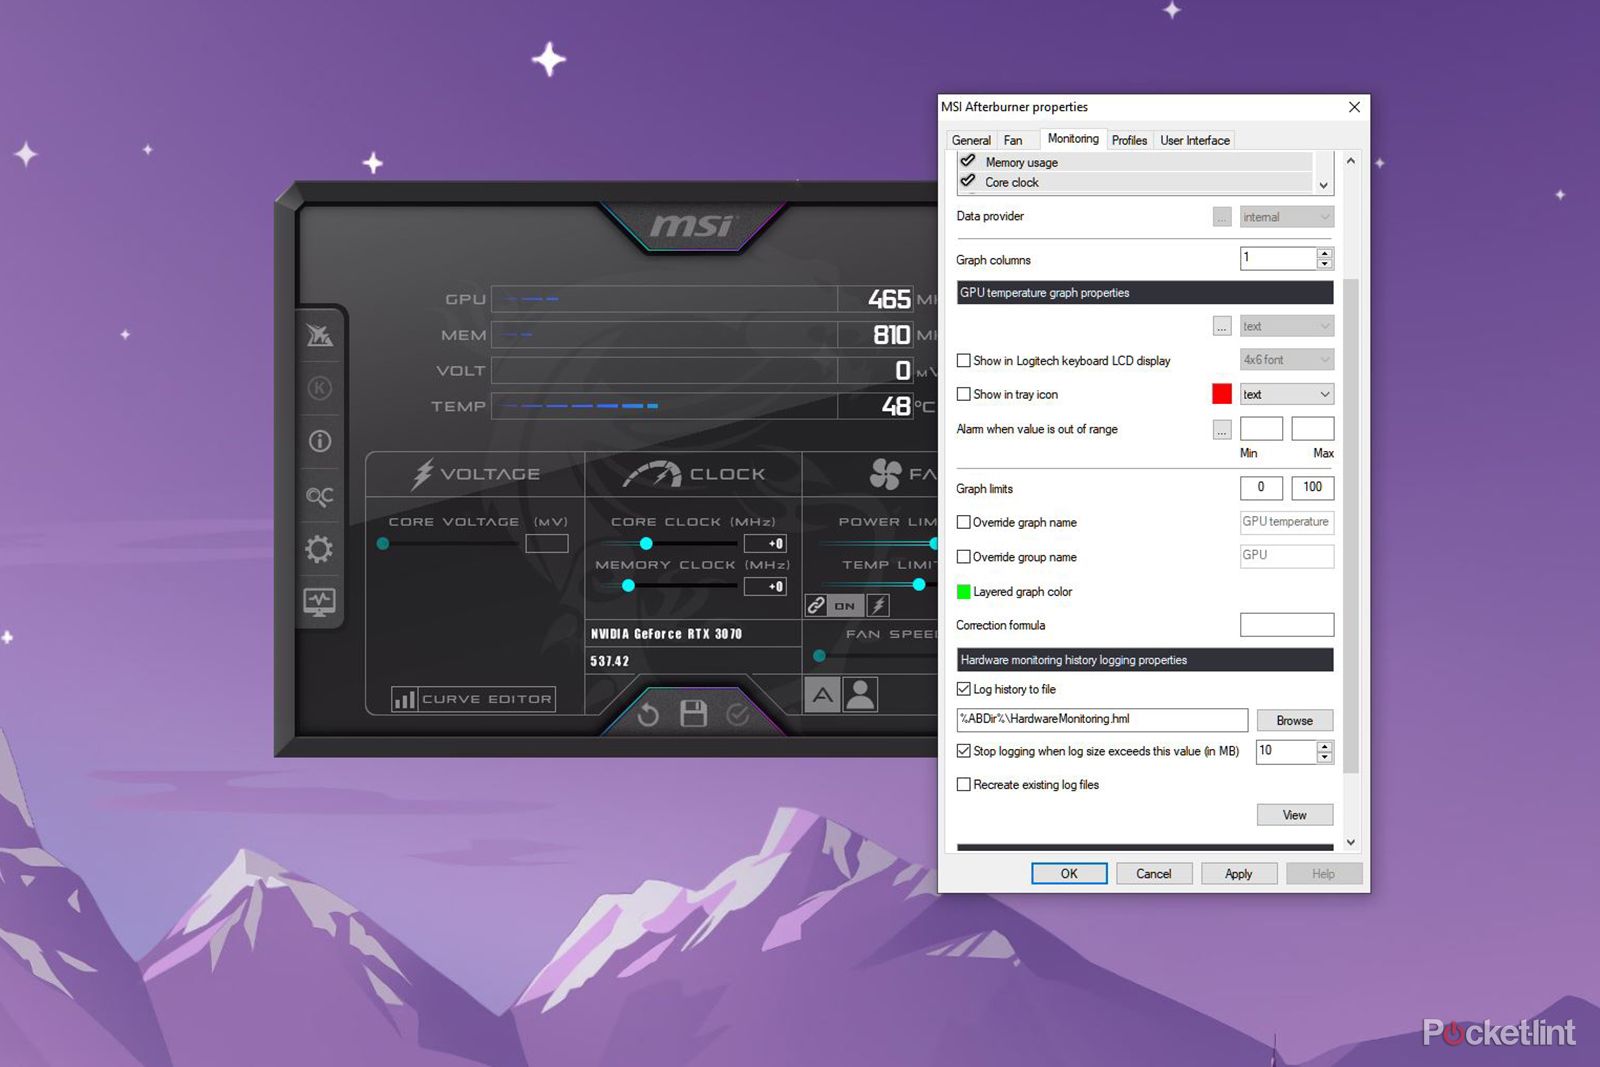Enable Recreate existing log files

tap(964, 785)
